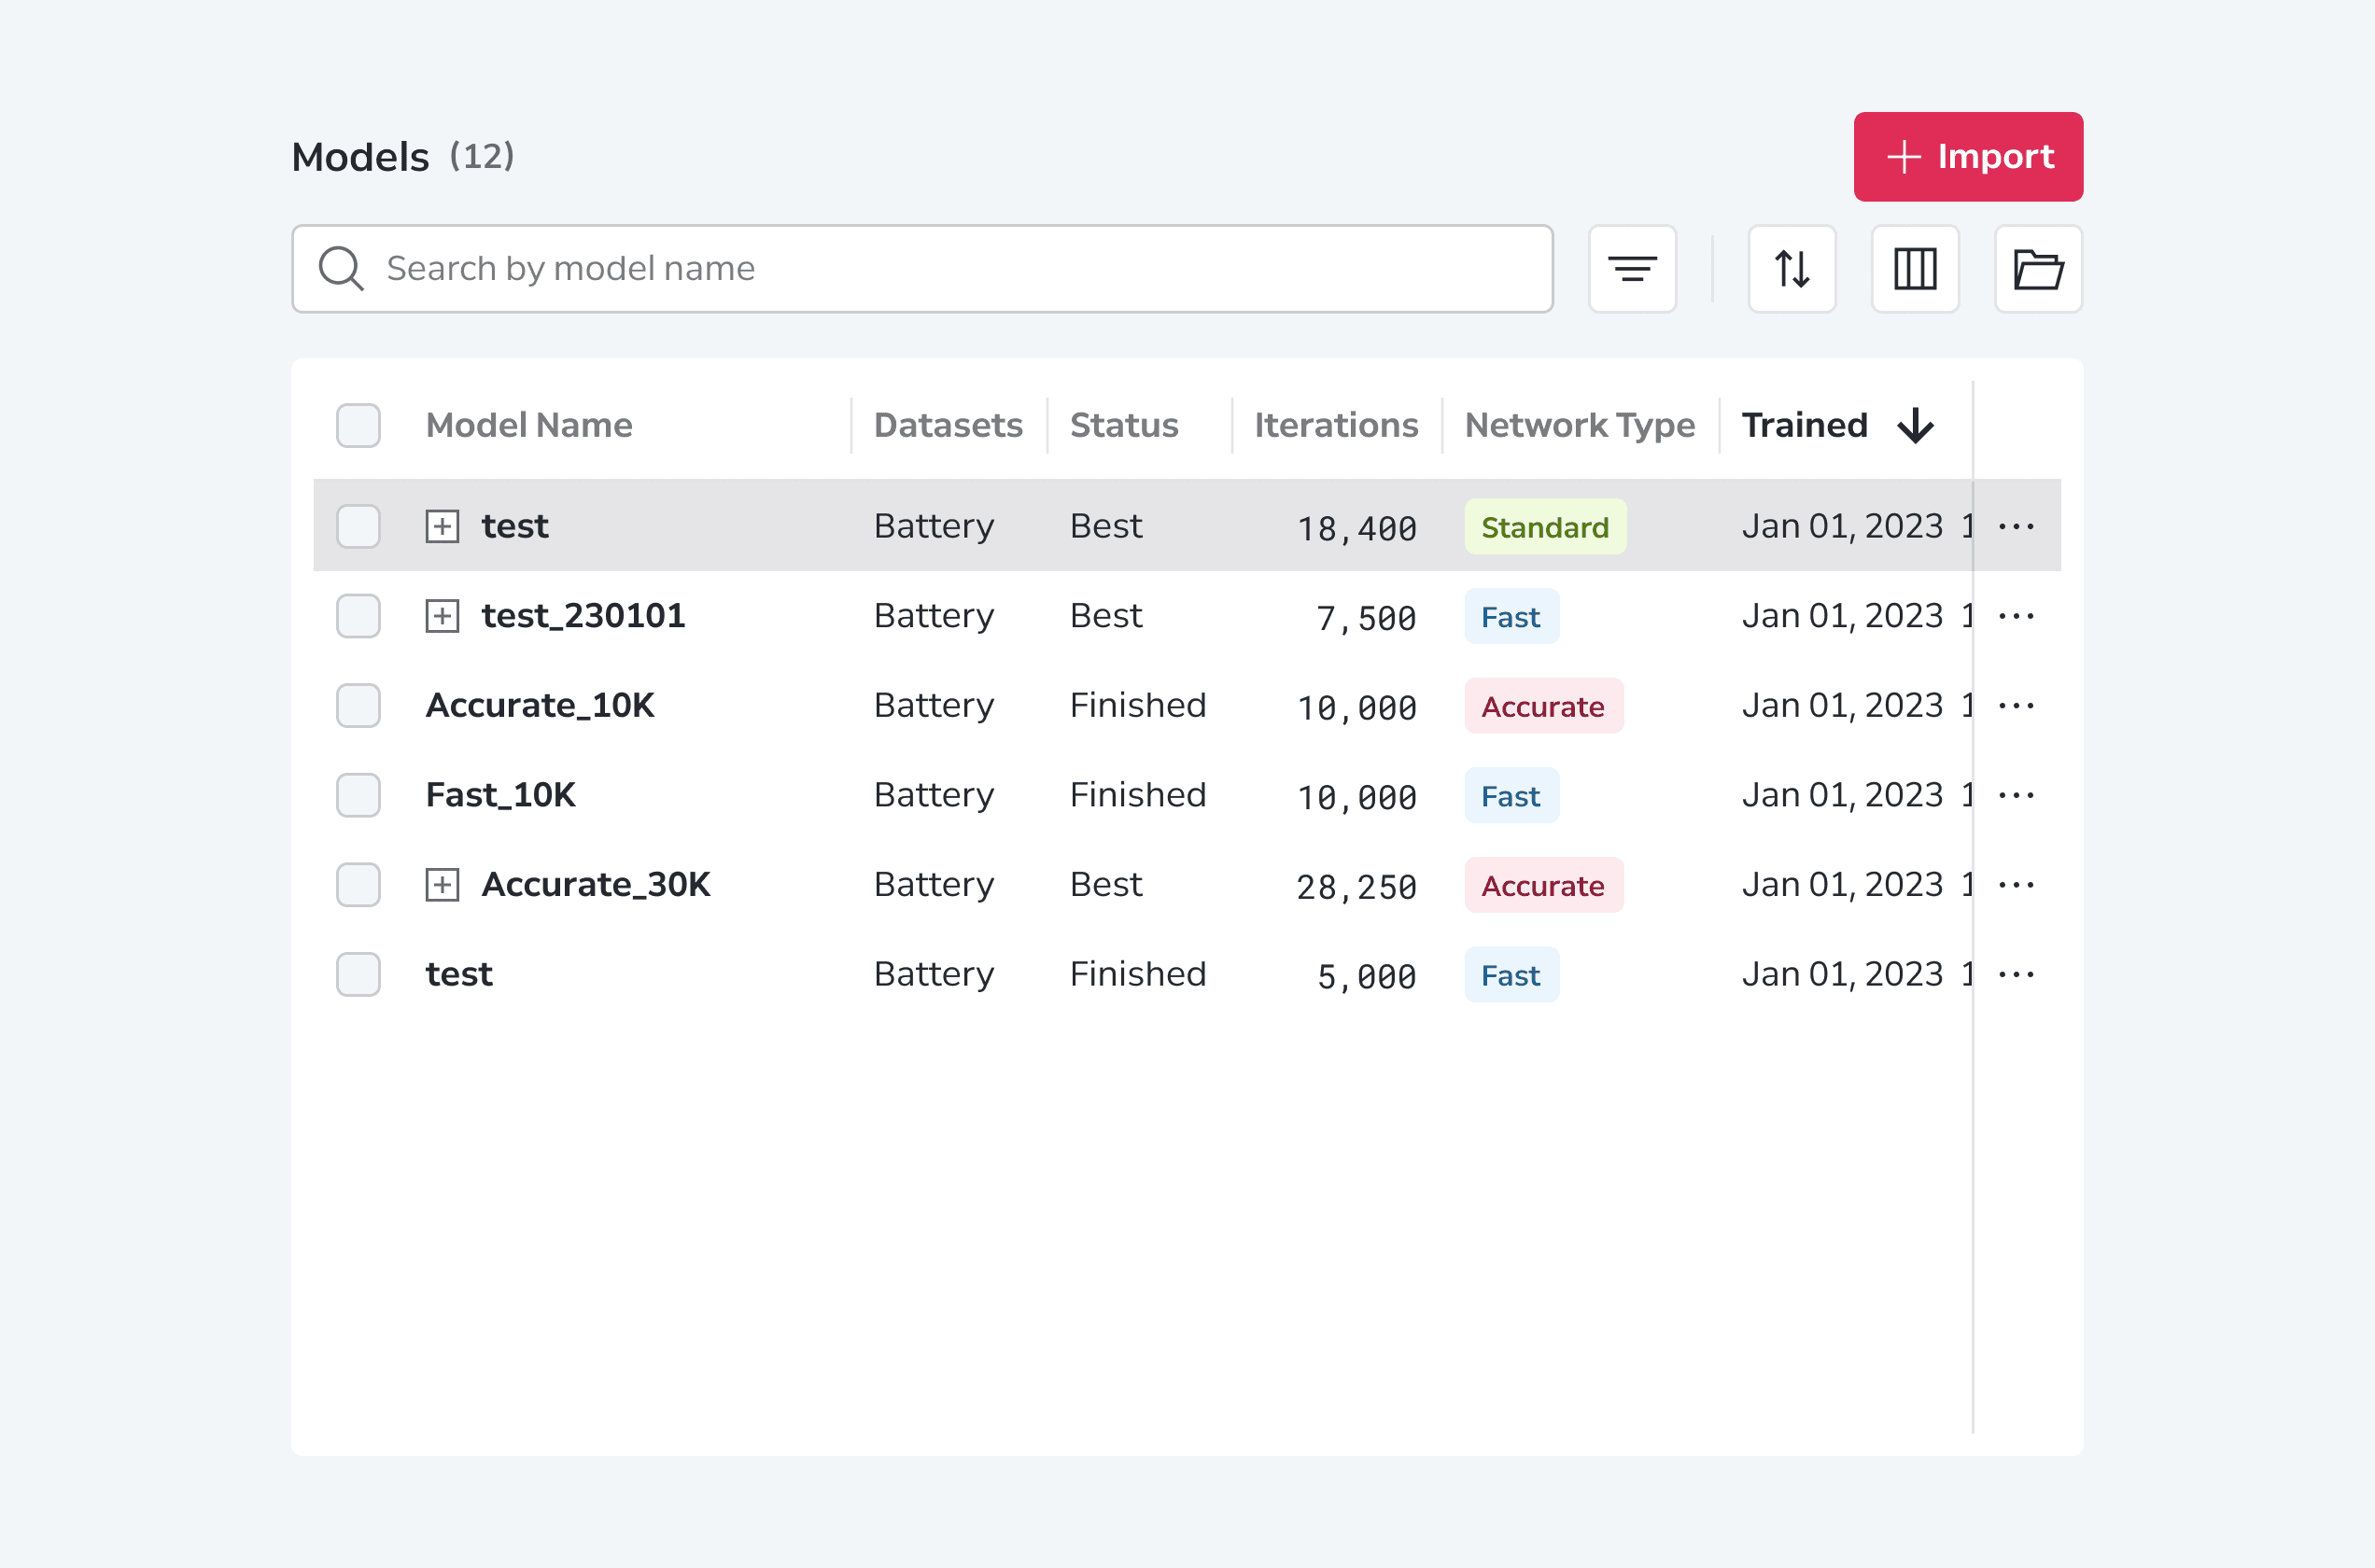
Task: Sort by Datasets column header
Action: coord(948,425)
